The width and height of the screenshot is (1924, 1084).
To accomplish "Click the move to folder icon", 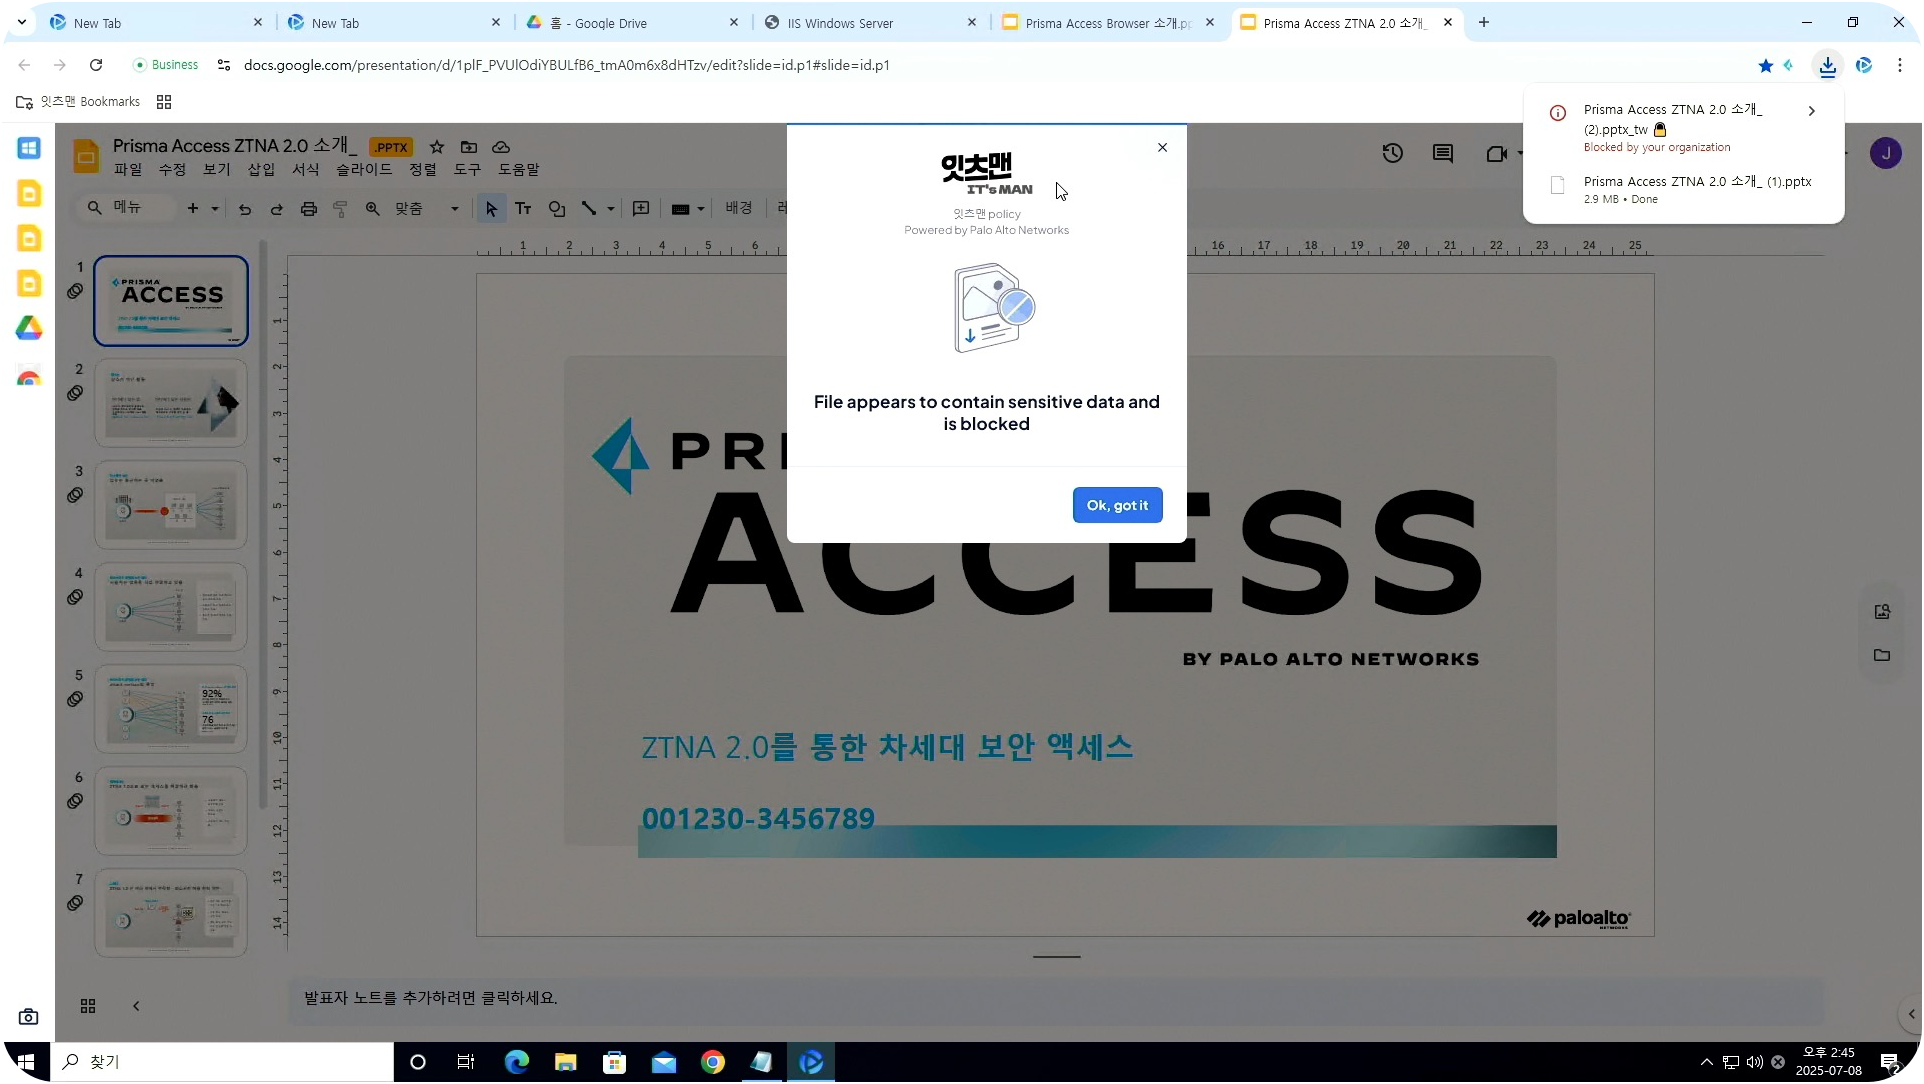I will point(469,147).
